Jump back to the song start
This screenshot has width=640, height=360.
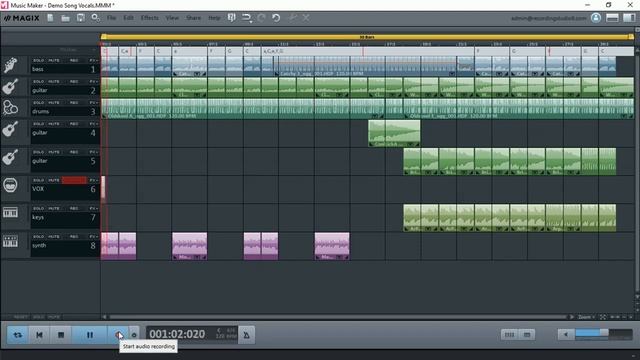click(39, 335)
